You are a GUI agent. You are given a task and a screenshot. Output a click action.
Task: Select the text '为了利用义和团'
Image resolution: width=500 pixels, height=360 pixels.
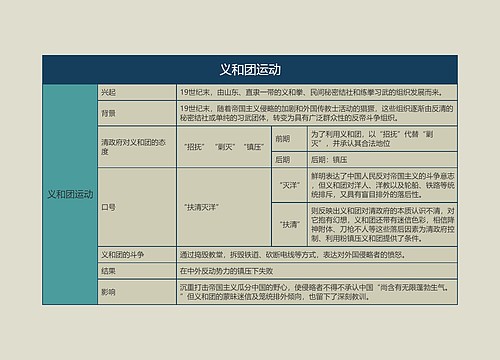pyautogui.click(x=372, y=139)
